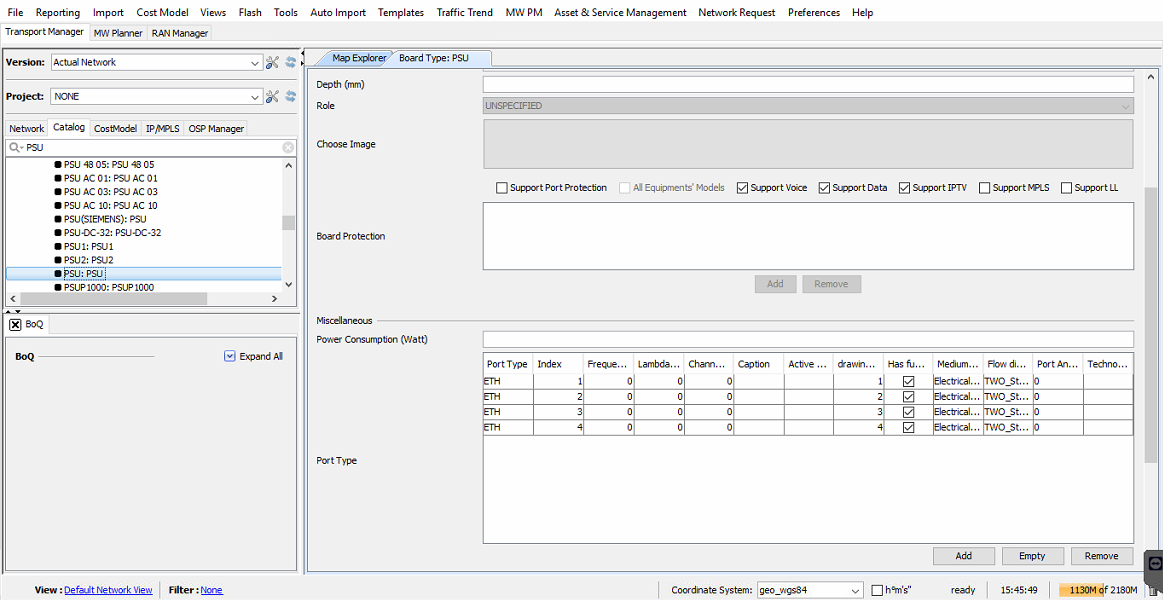
Task: Open the Default Network View link
Action: click(x=108, y=590)
